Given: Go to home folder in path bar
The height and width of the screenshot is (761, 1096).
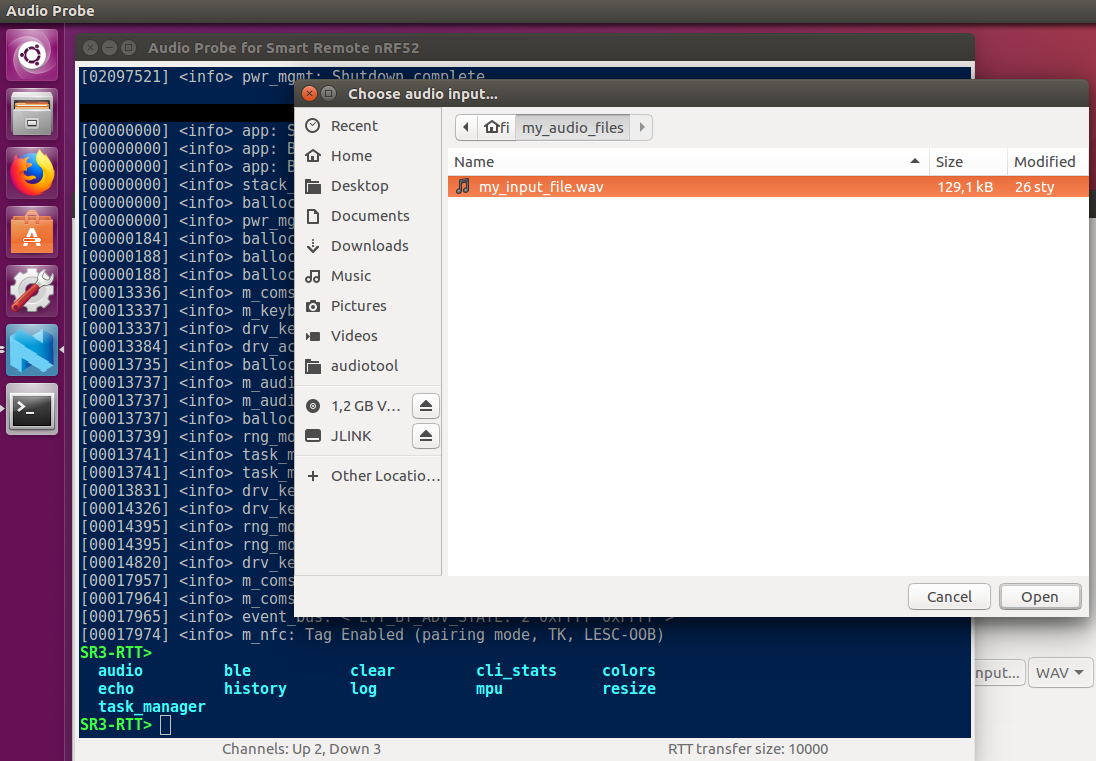Looking at the screenshot, I should pyautogui.click(x=497, y=127).
